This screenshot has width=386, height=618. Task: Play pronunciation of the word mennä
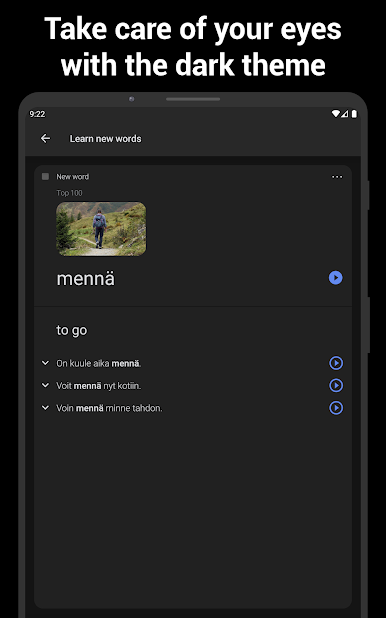coord(336,278)
